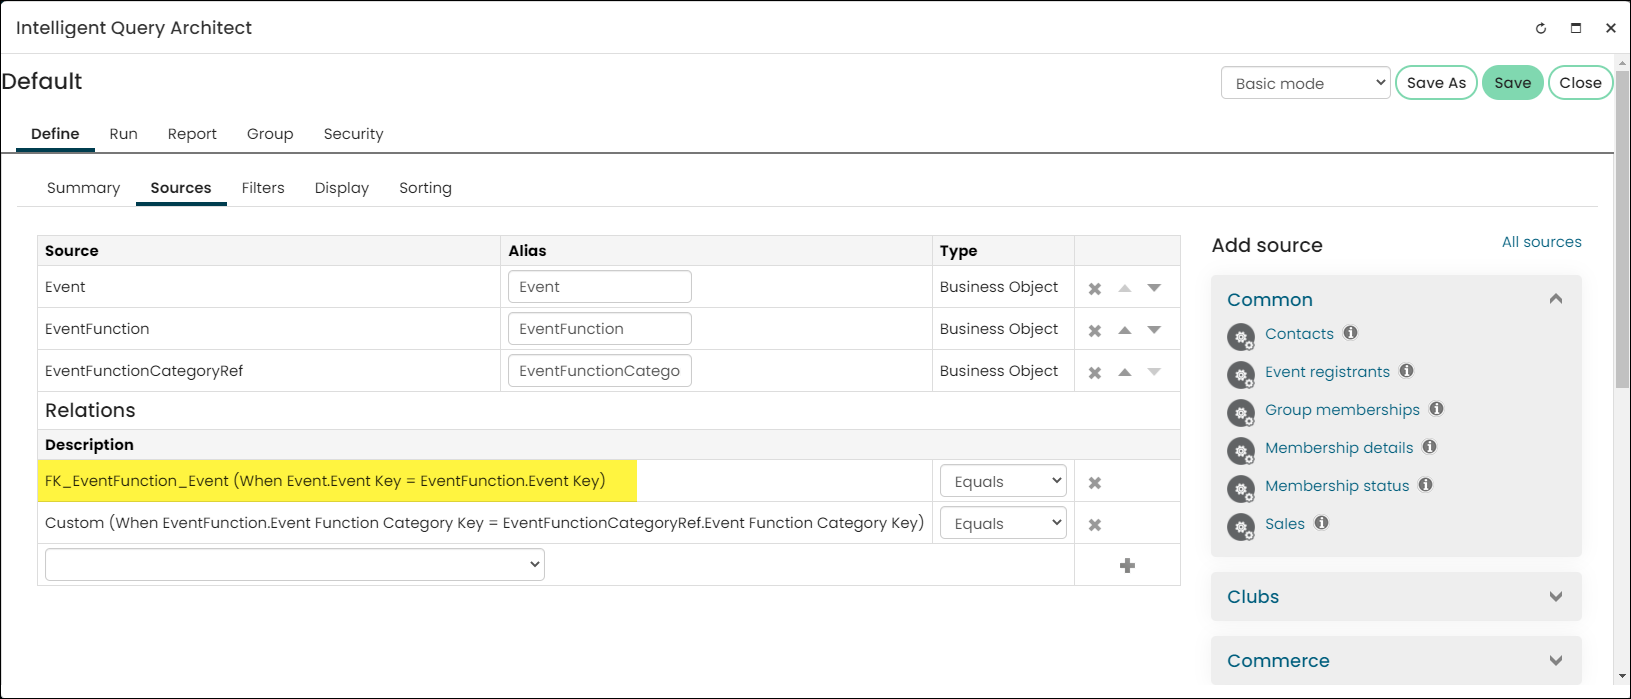
Task: Open the Summary sub-tab
Action: (83, 188)
